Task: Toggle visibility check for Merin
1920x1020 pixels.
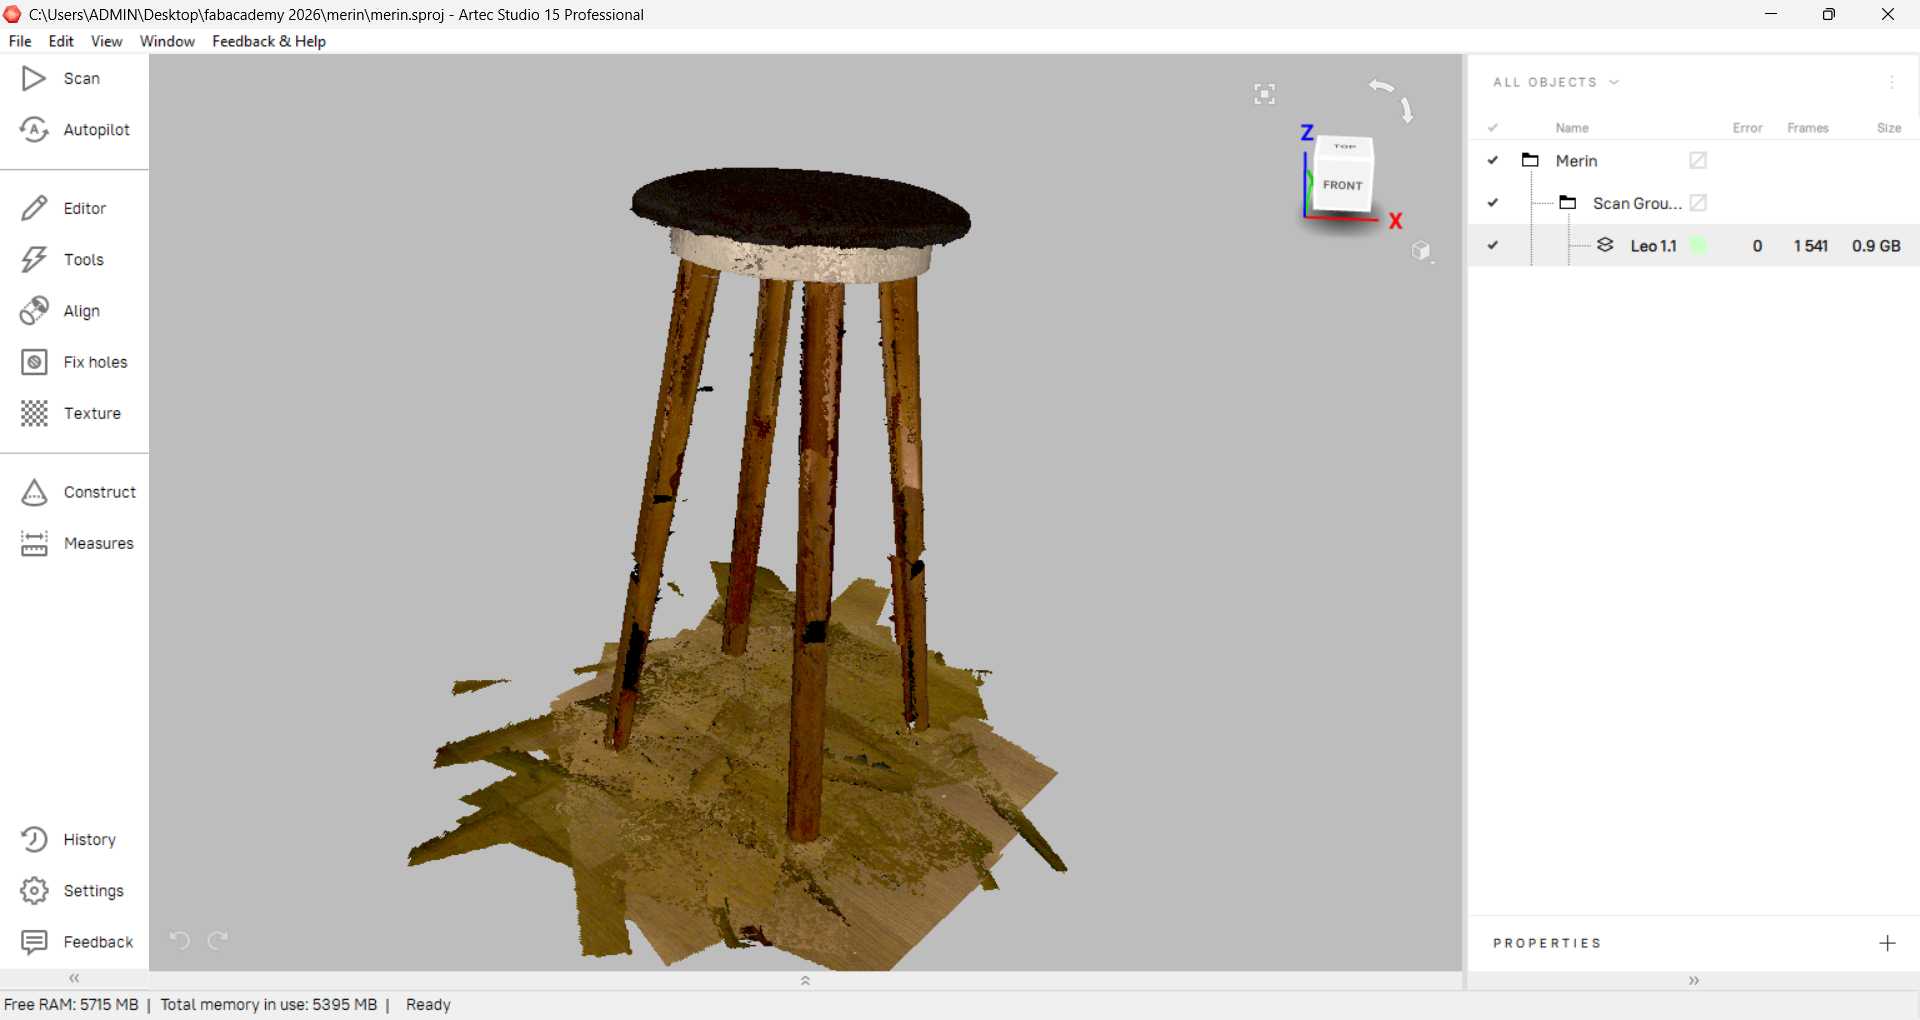Action: coord(1493,160)
